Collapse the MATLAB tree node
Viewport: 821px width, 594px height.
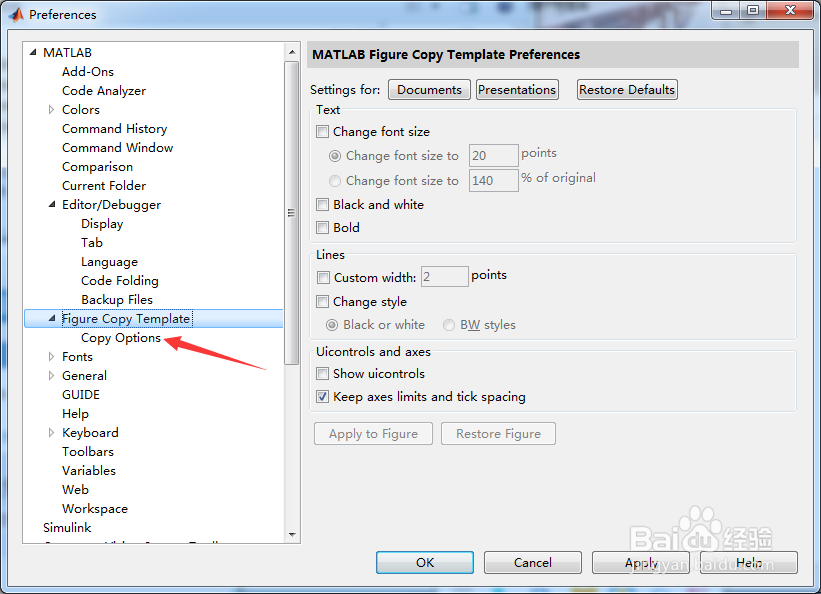33,52
